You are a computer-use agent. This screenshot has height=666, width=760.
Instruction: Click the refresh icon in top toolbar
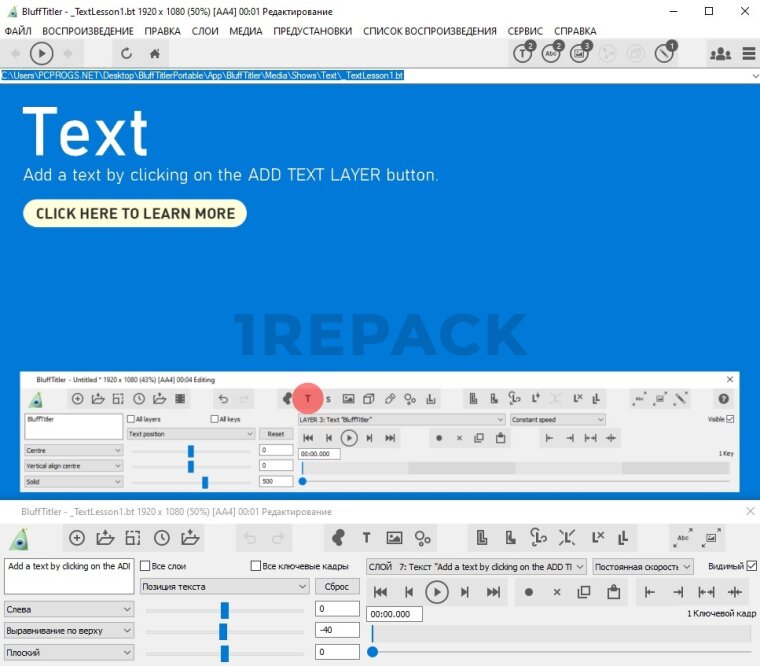click(126, 54)
